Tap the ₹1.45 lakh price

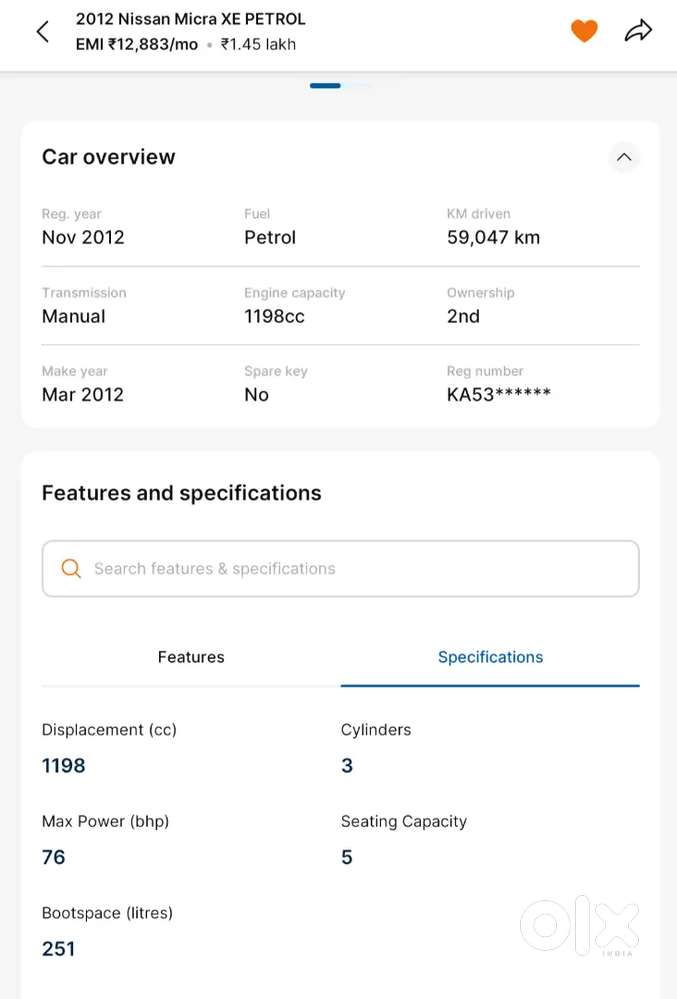[258, 45]
